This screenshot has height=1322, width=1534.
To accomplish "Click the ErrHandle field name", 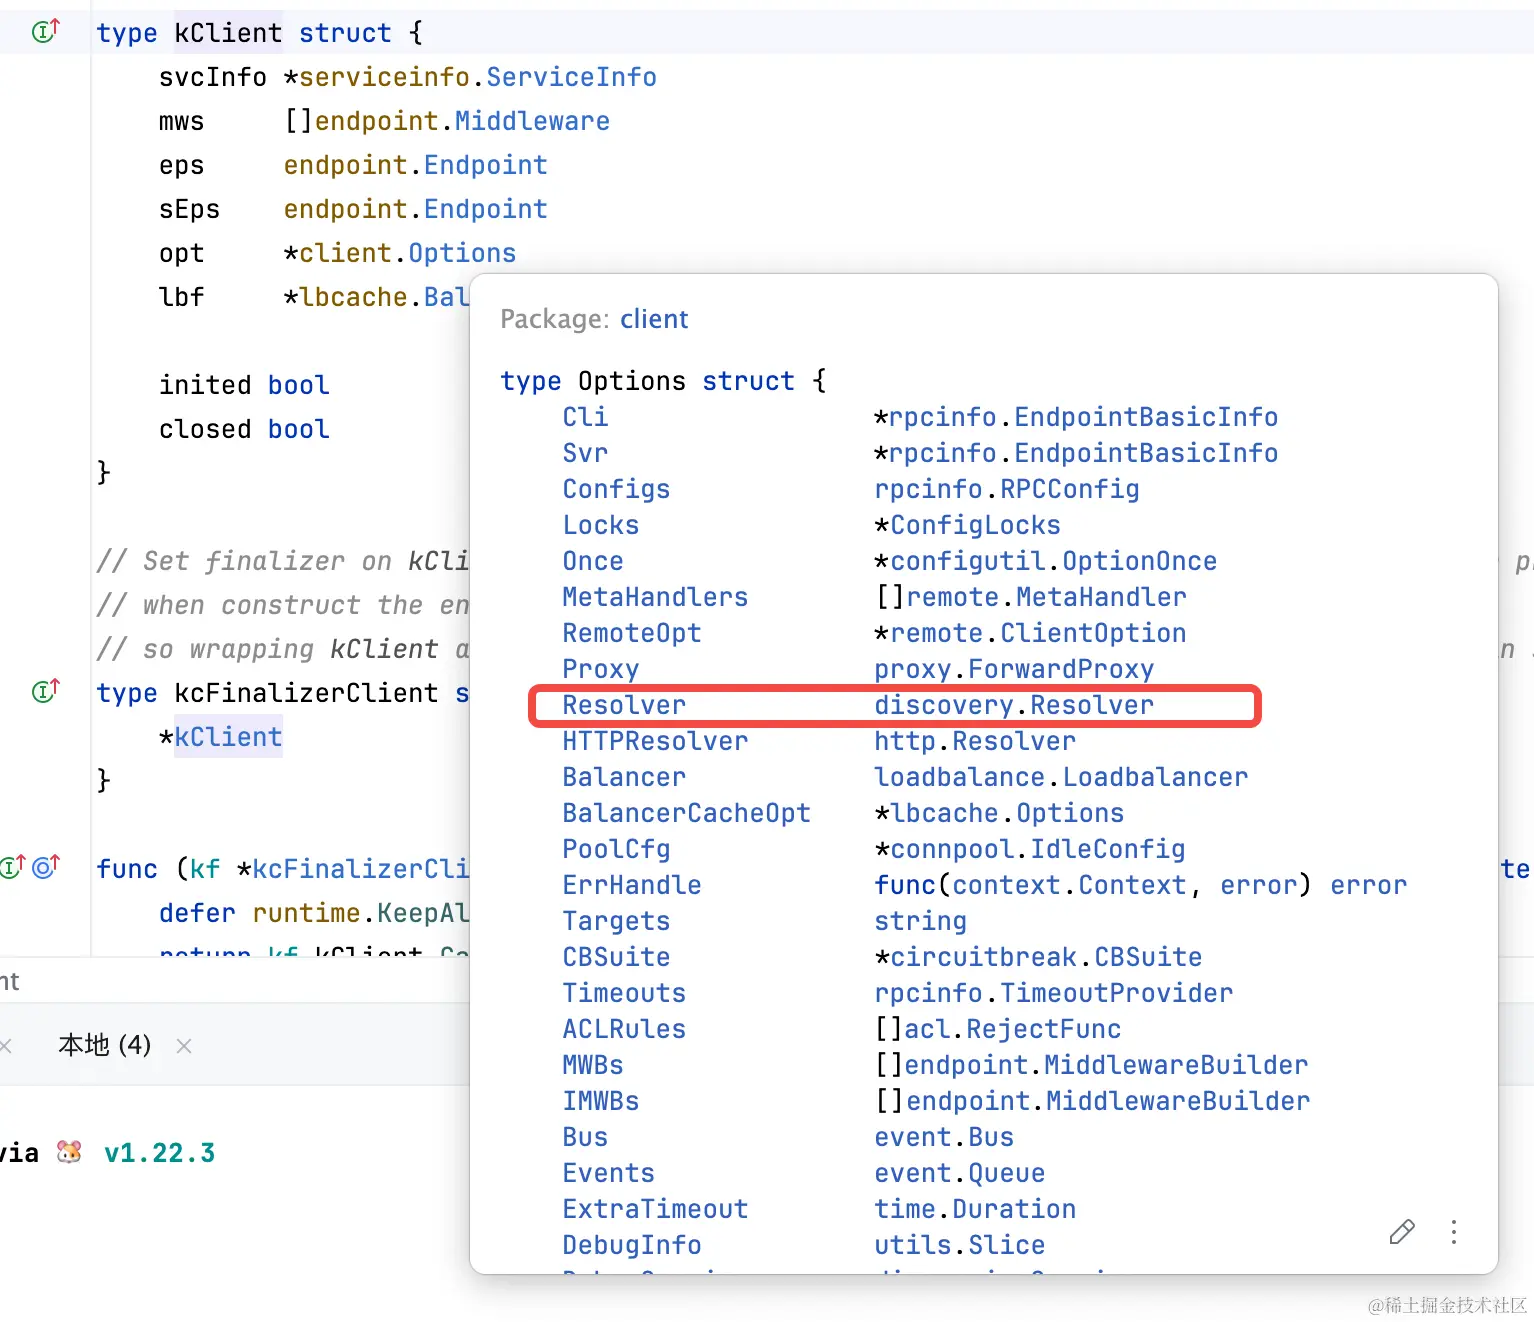I will point(632,885).
